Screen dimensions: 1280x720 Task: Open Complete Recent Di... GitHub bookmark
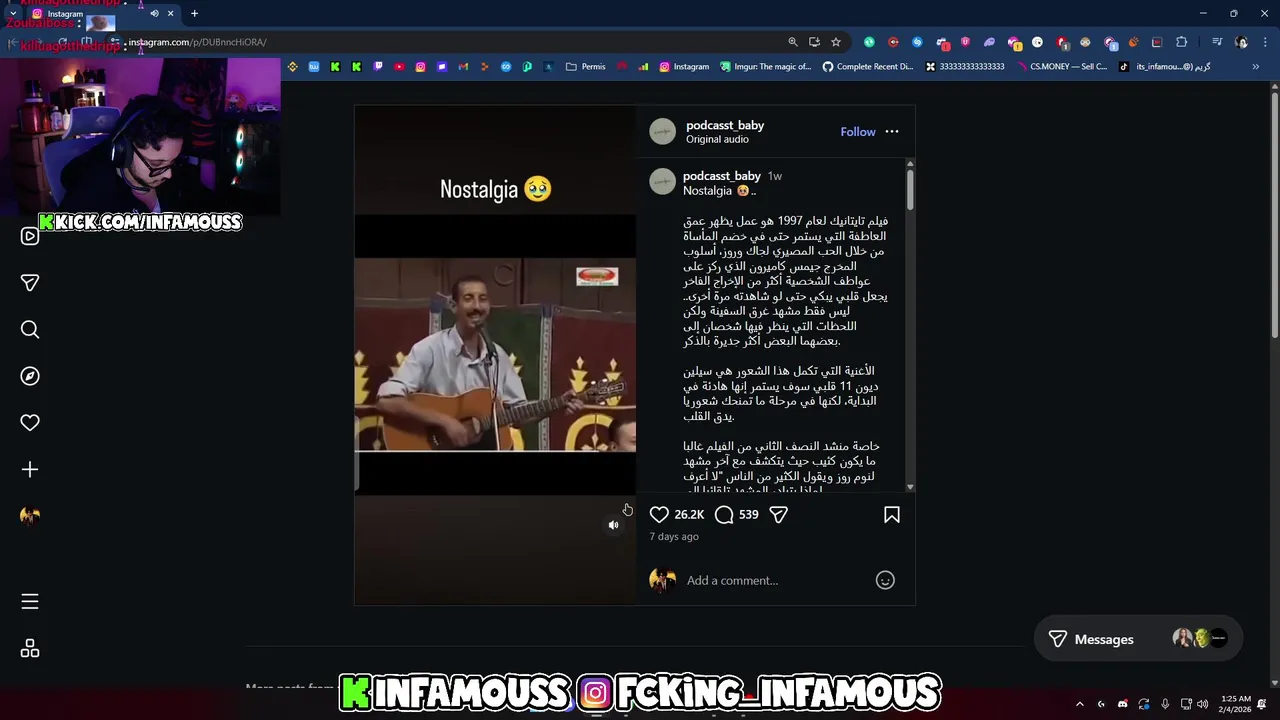(x=867, y=67)
